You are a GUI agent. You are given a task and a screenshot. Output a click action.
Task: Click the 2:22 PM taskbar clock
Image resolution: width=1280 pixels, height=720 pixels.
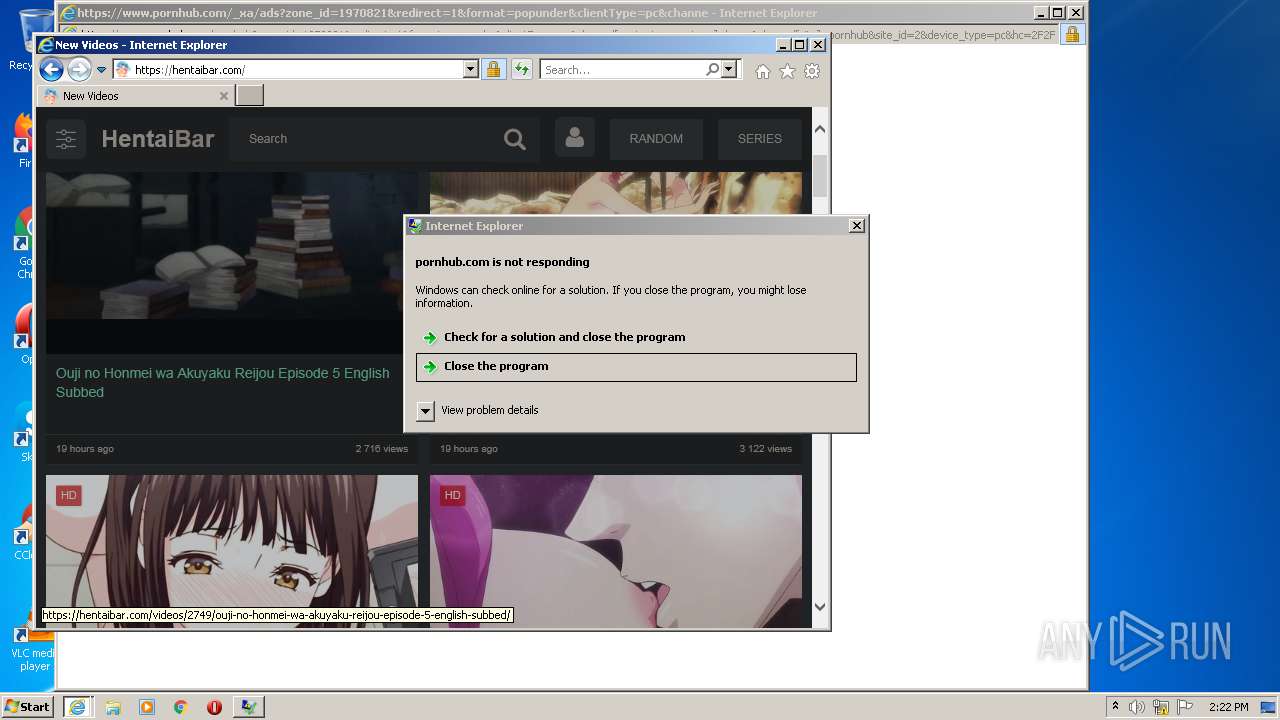click(x=1229, y=707)
